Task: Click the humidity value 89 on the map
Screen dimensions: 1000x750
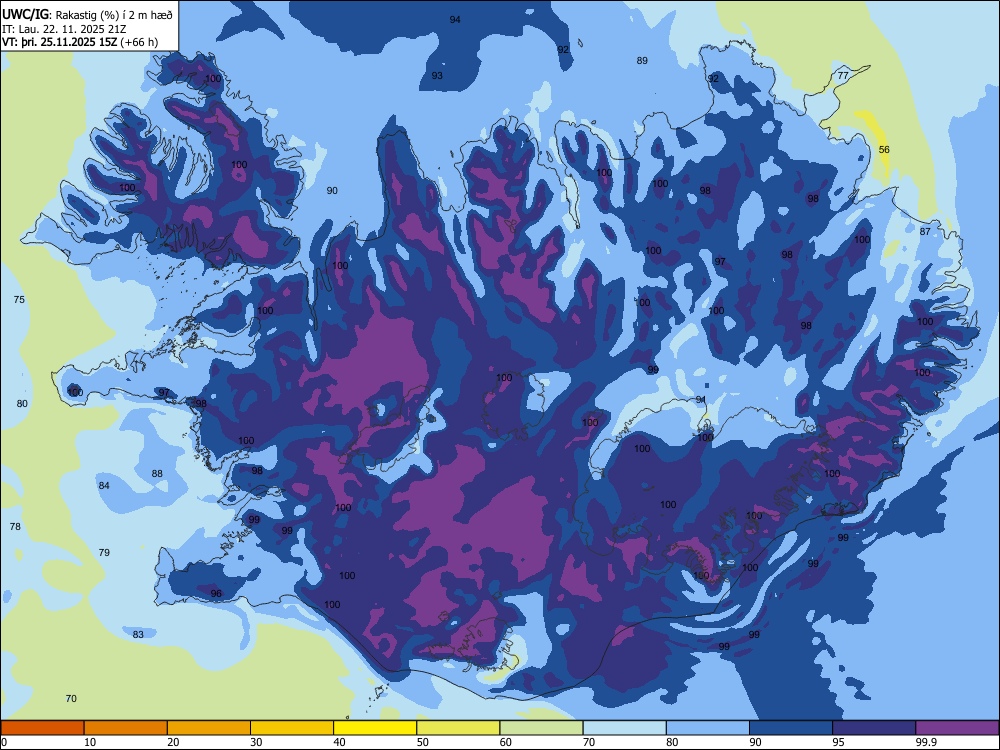Action: coord(642,61)
